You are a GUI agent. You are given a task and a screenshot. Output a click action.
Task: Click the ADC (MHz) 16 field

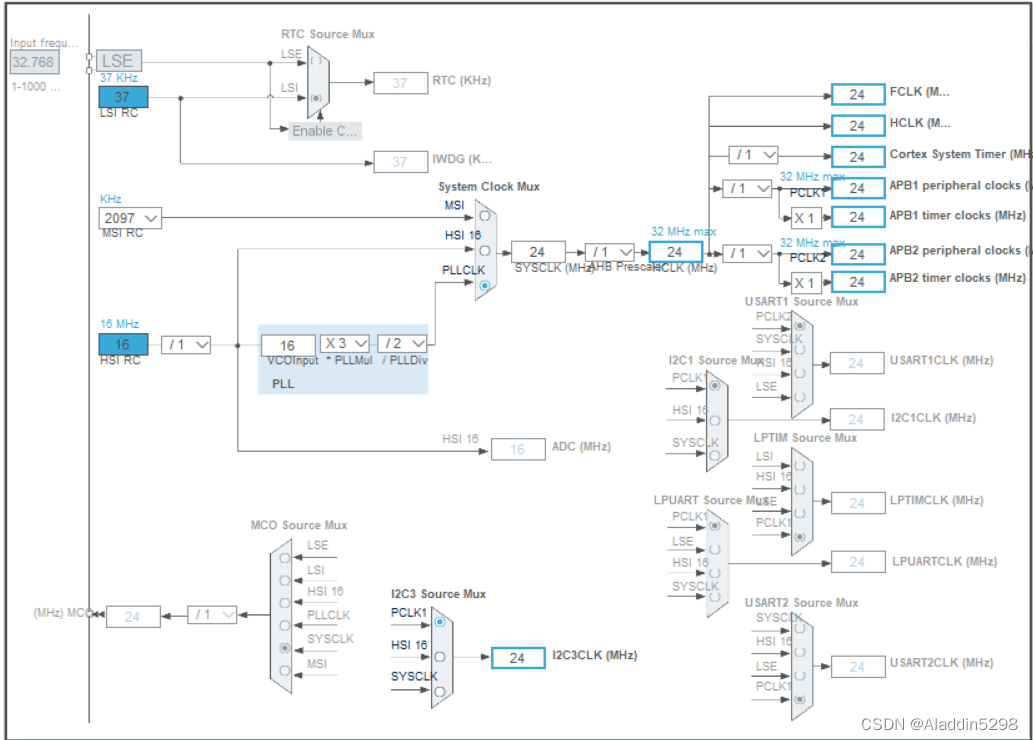point(518,449)
